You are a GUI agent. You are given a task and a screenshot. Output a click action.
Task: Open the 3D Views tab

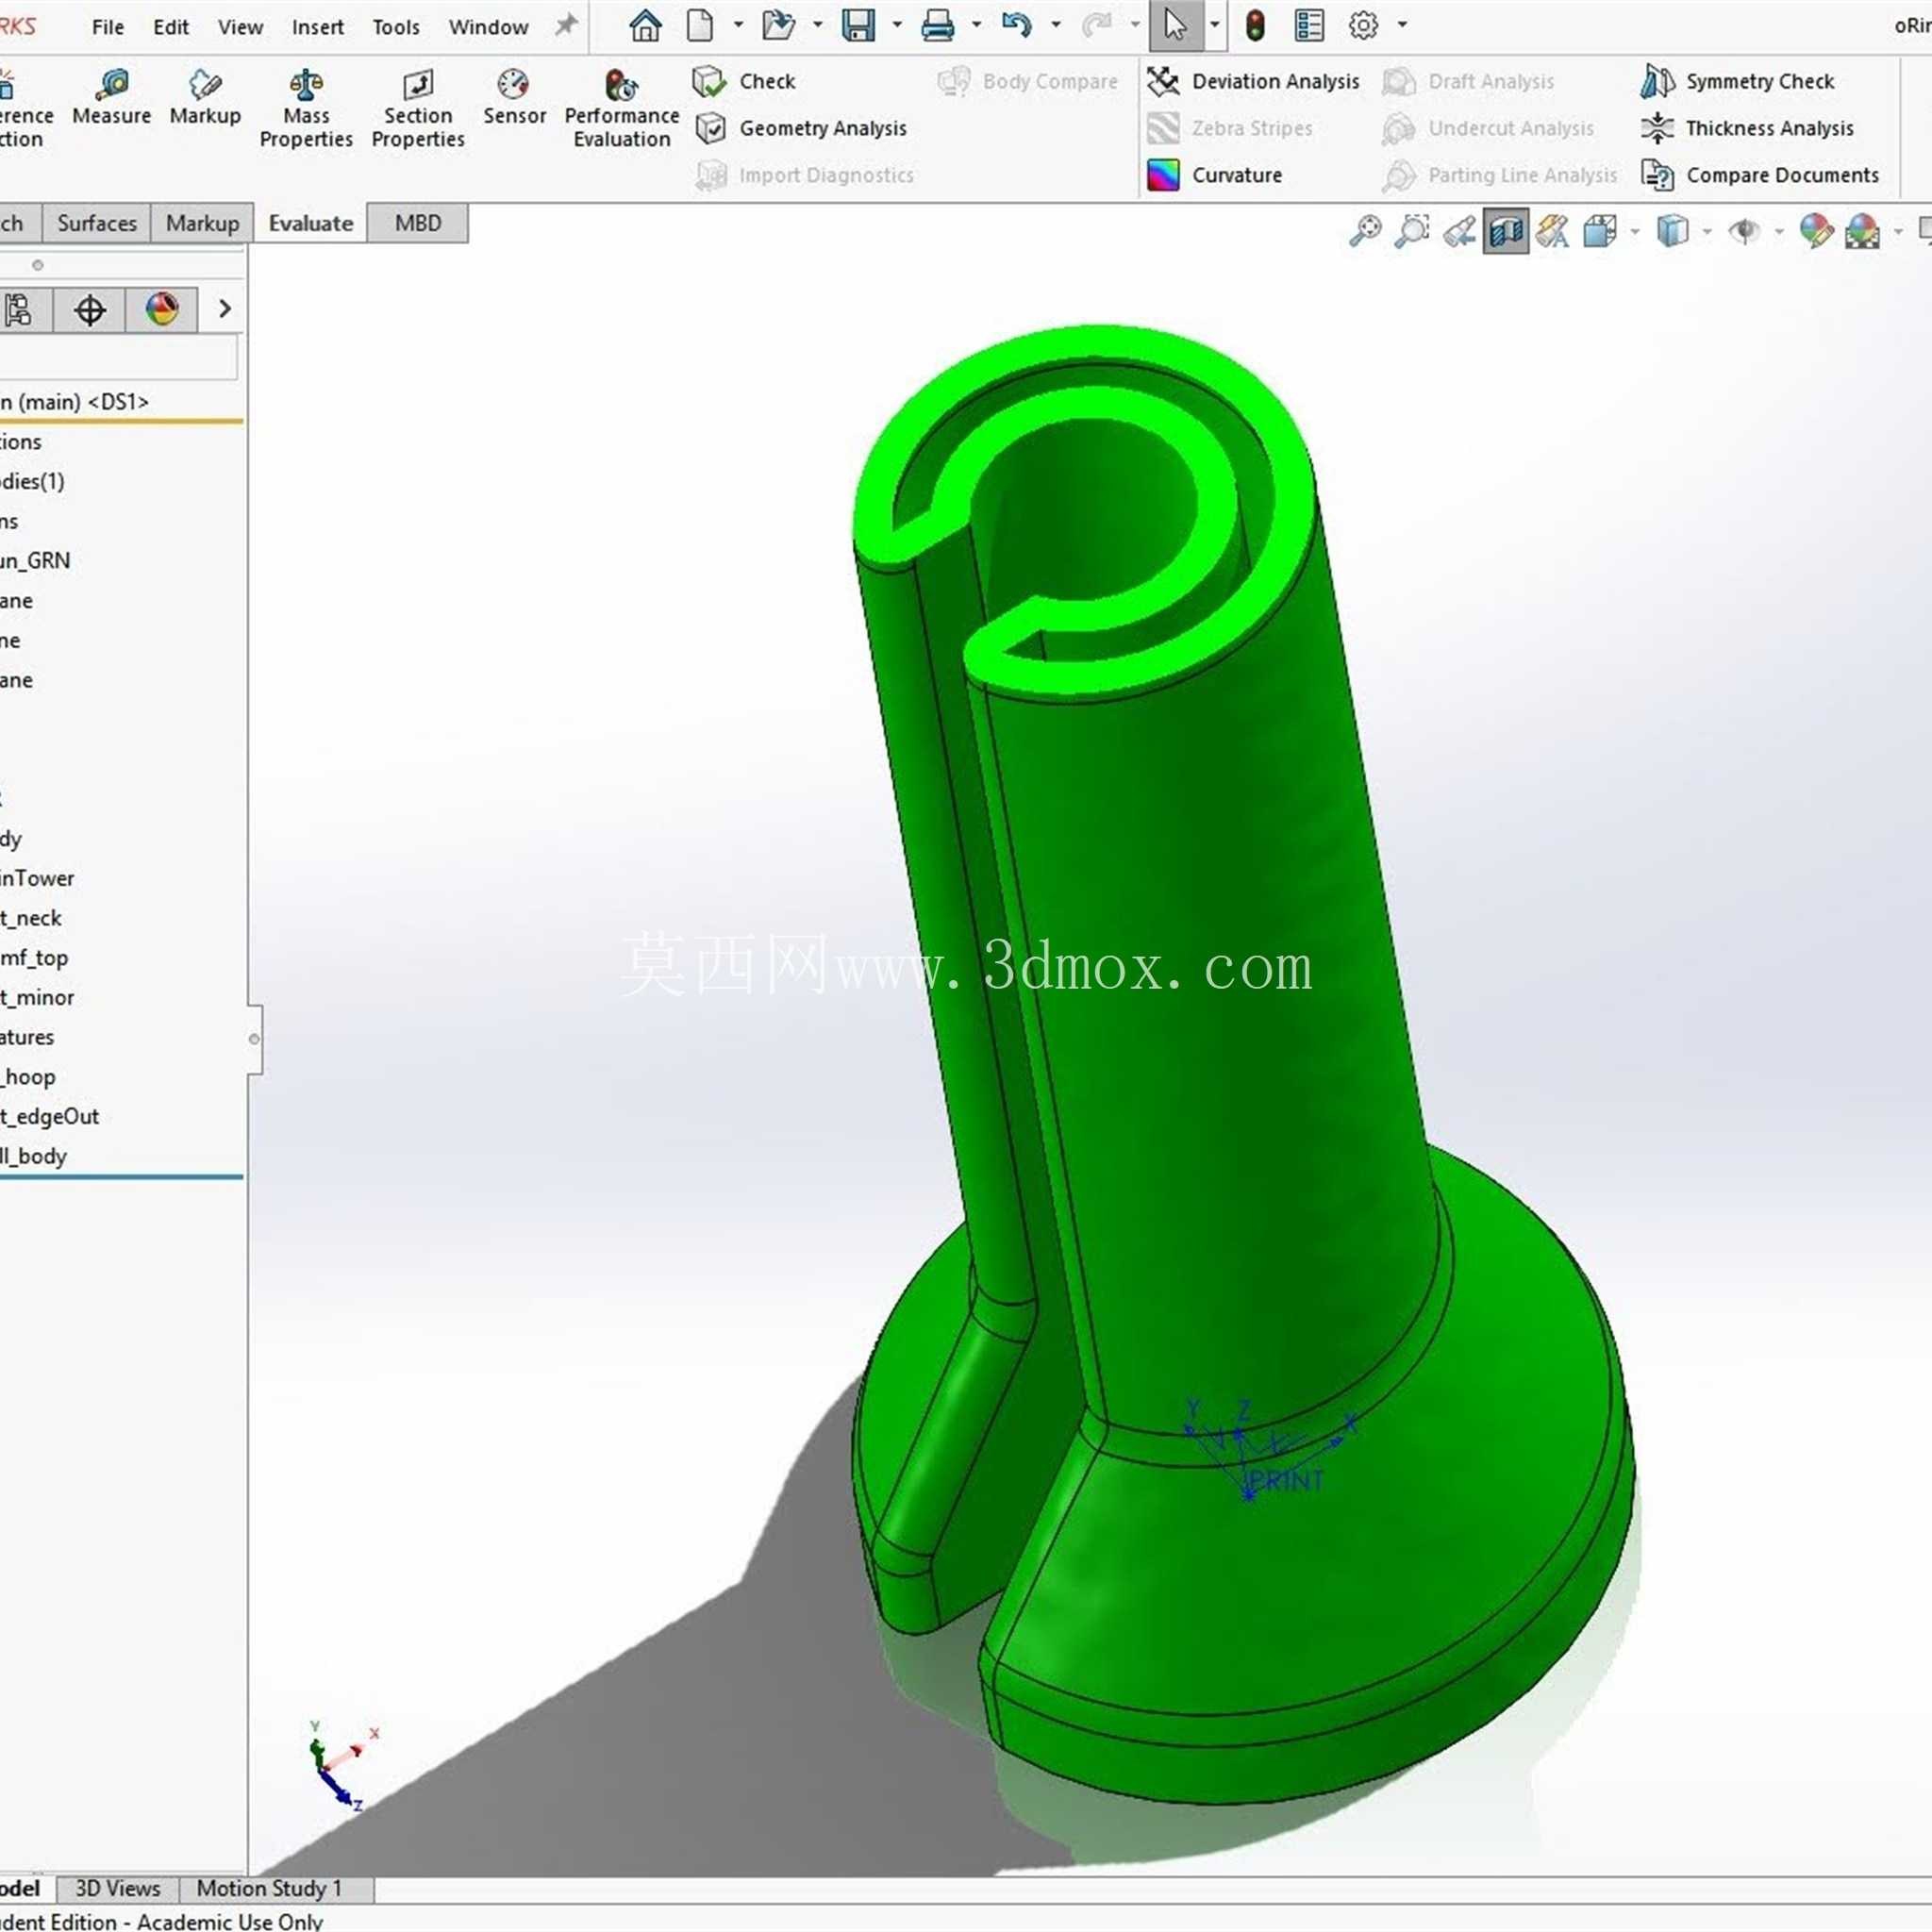(118, 1888)
